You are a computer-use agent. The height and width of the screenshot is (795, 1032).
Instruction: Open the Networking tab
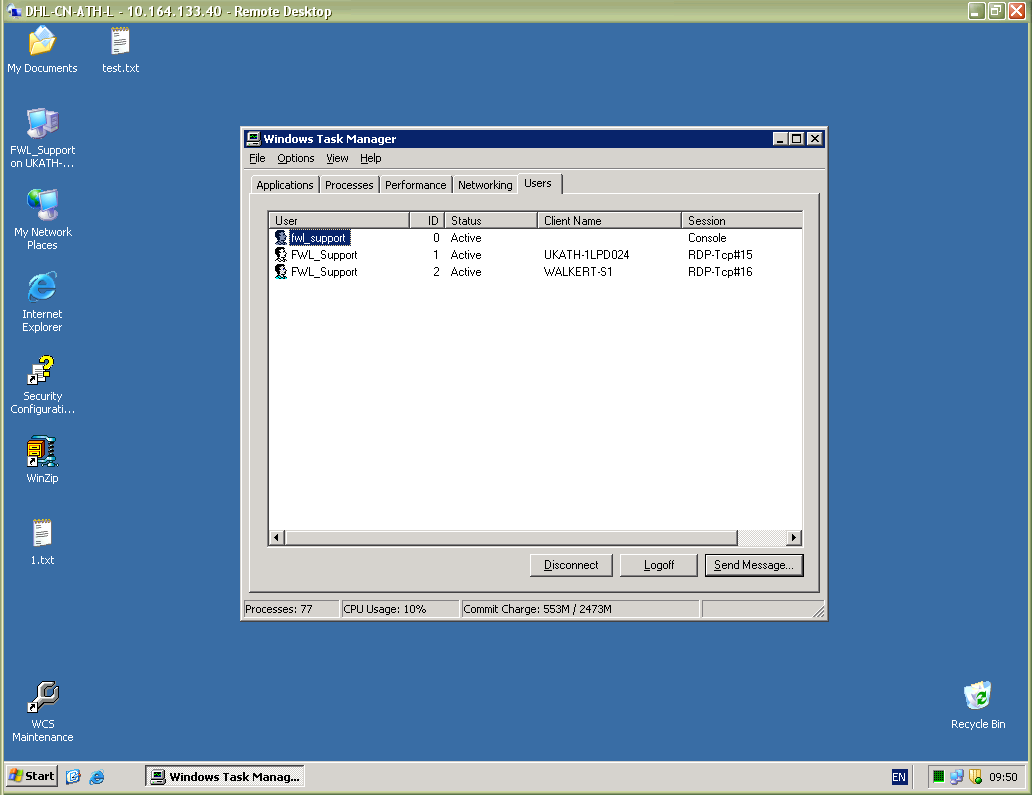(x=485, y=185)
